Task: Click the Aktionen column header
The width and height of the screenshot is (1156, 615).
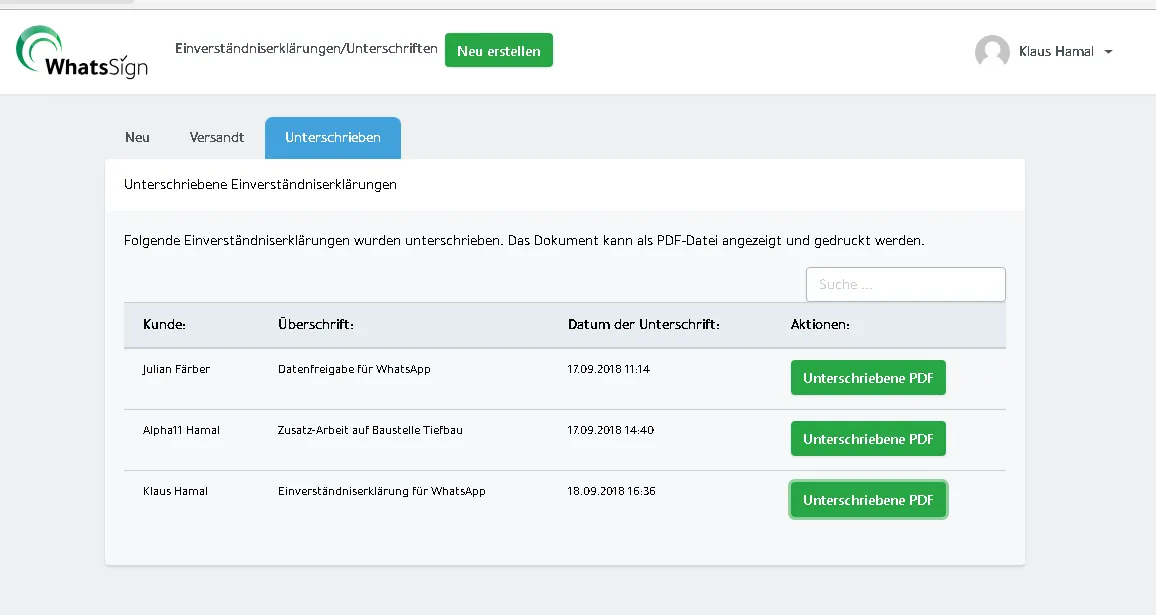Action: pos(820,325)
